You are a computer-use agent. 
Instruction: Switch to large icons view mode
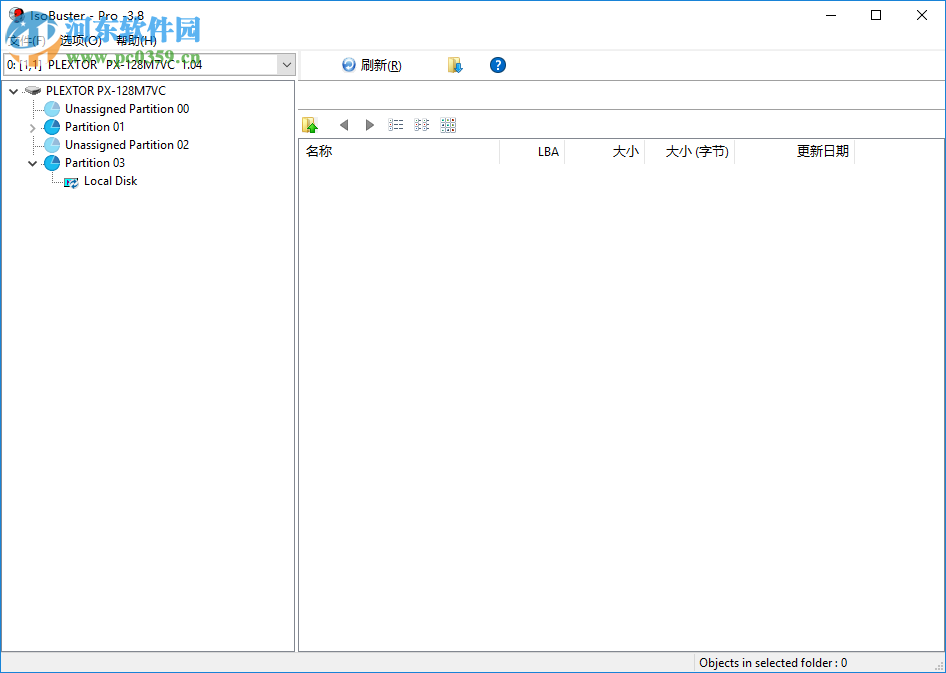(x=447, y=124)
